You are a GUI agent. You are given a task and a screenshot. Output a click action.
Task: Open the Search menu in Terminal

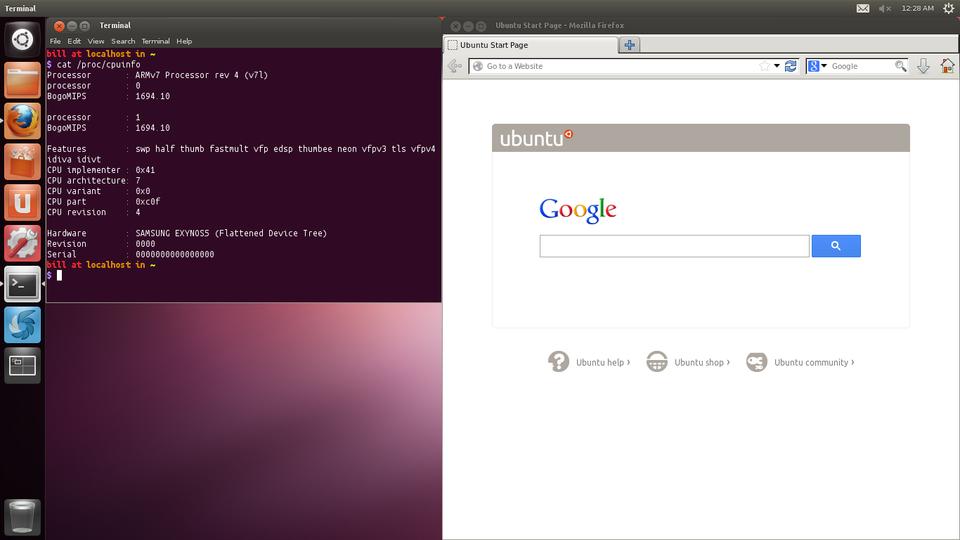(x=123, y=41)
